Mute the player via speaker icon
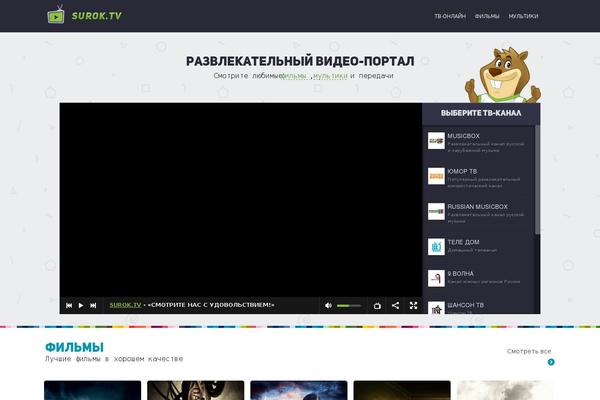Viewport: 600px width, 400px height. click(328, 305)
